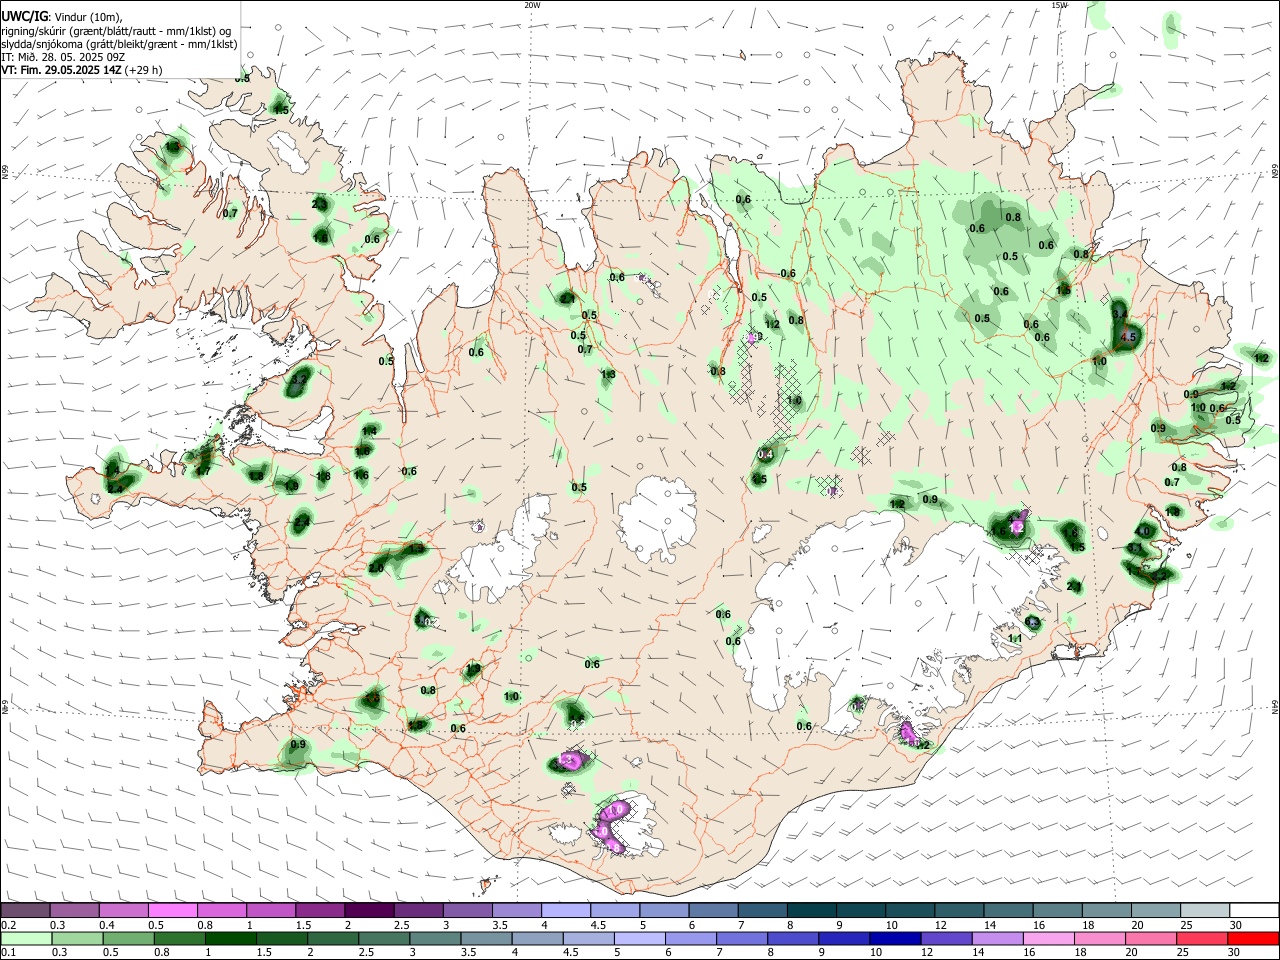The image size is (1280, 960).
Task: Select the lilac 14 mm rain legend swatch
Action: [997, 938]
